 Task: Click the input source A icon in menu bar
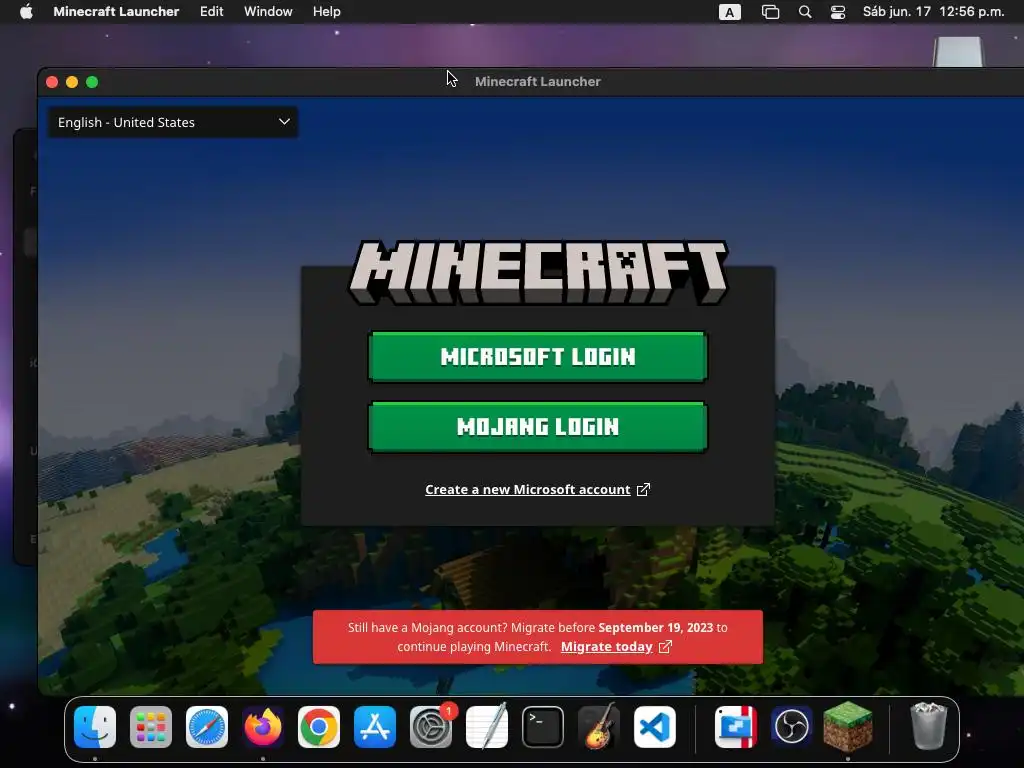(729, 12)
